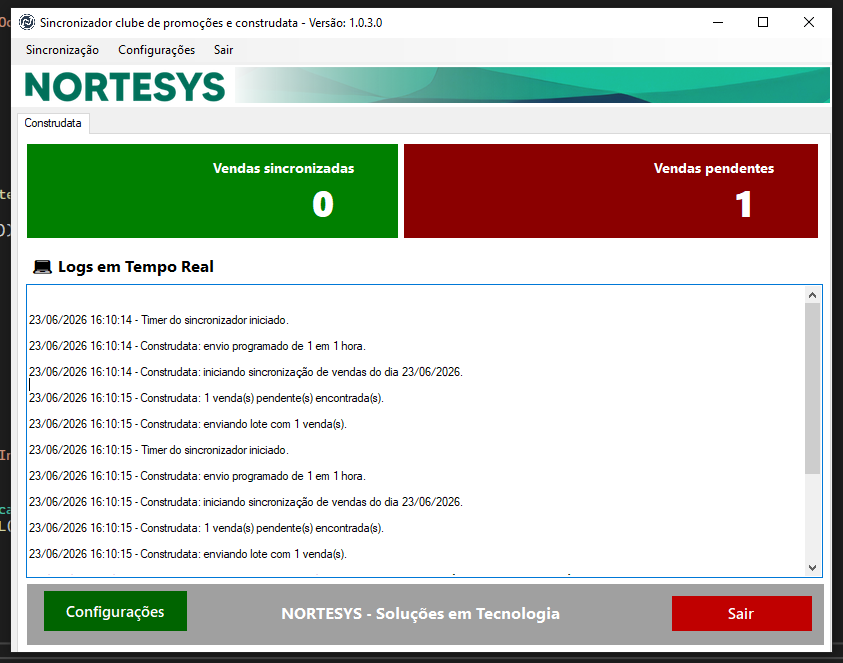Open the Configurações menu
The height and width of the screenshot is (663, 843).
tap(156, 50)
